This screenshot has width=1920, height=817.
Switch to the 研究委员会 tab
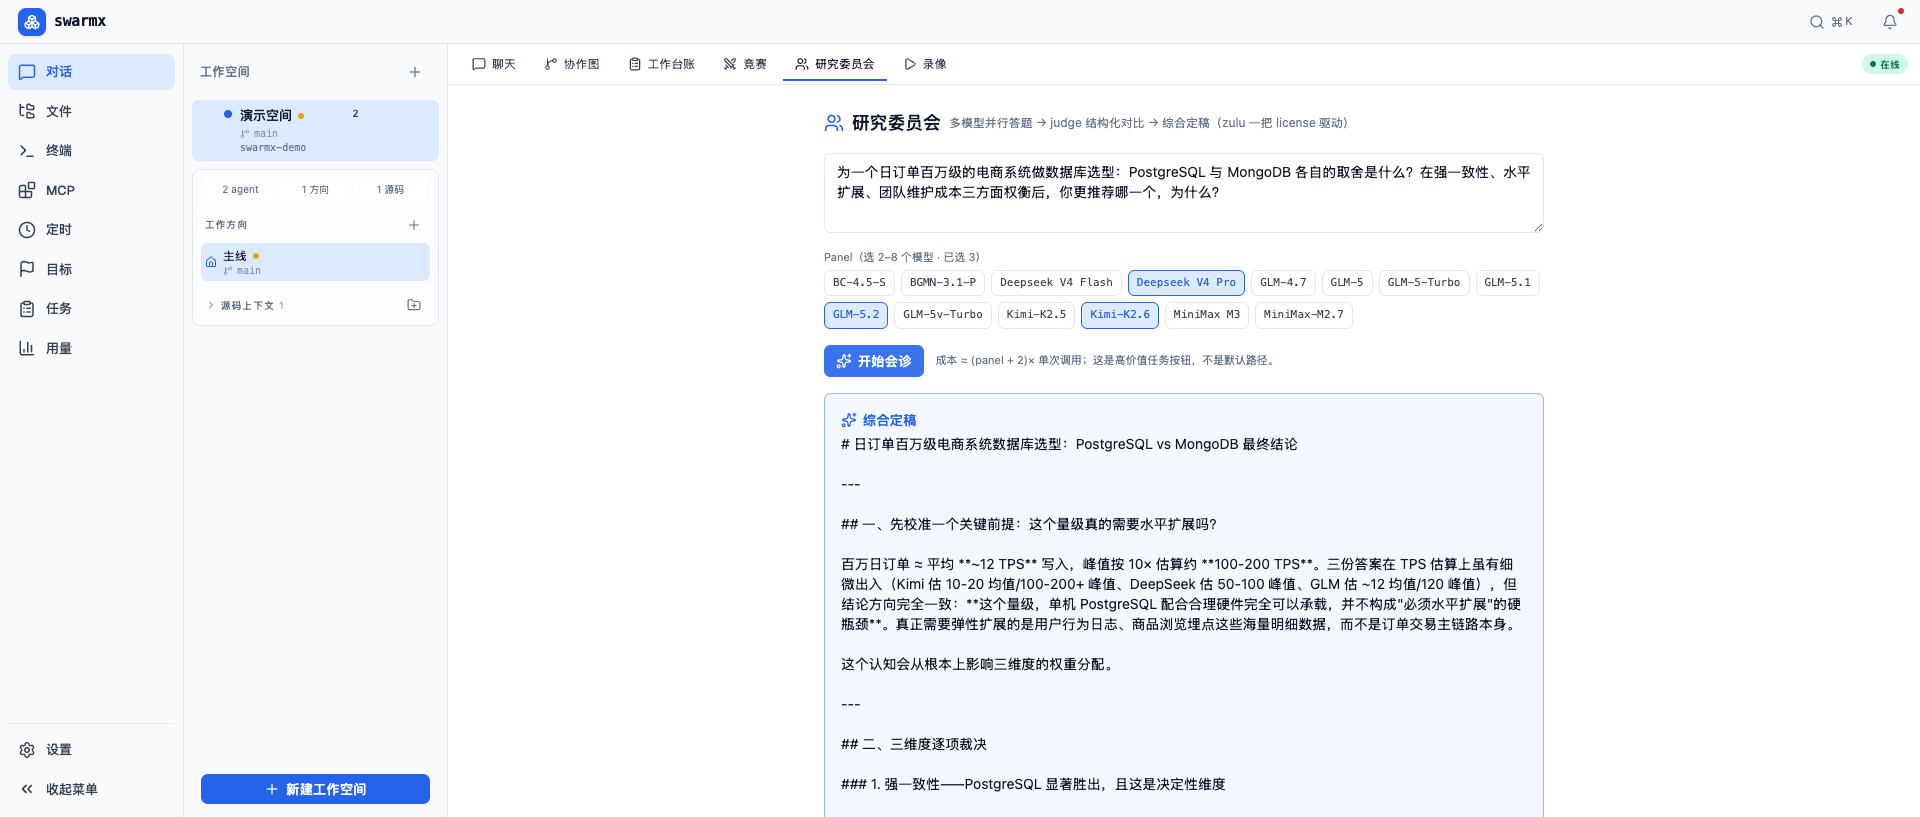[835, 64]
